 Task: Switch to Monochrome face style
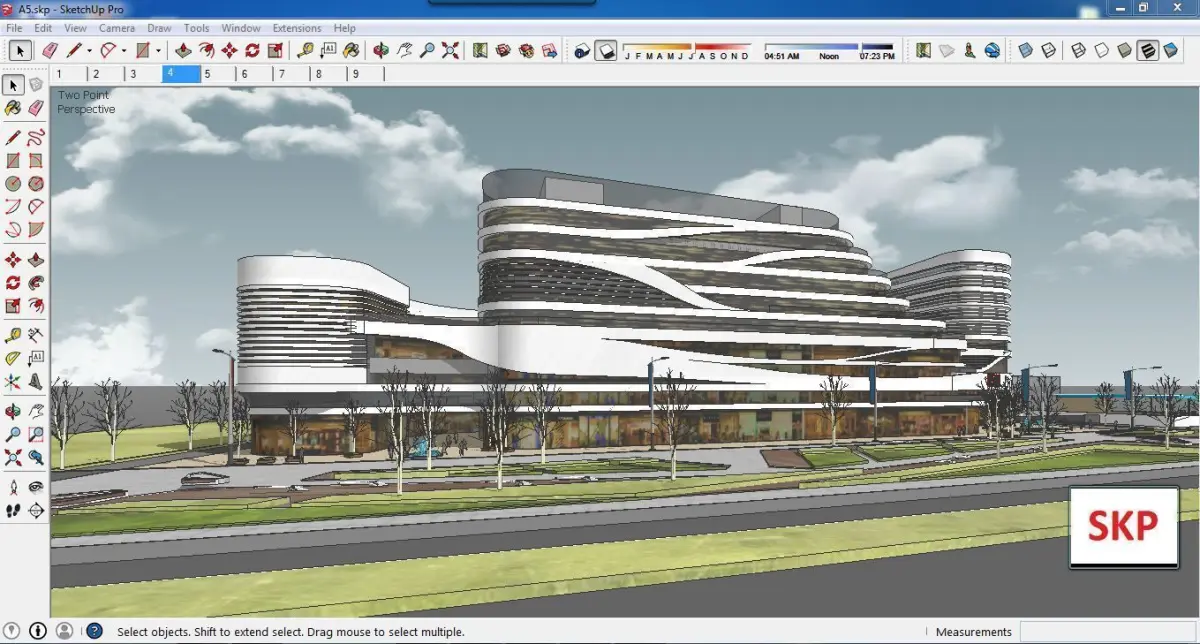click(x=1170, y=50)
